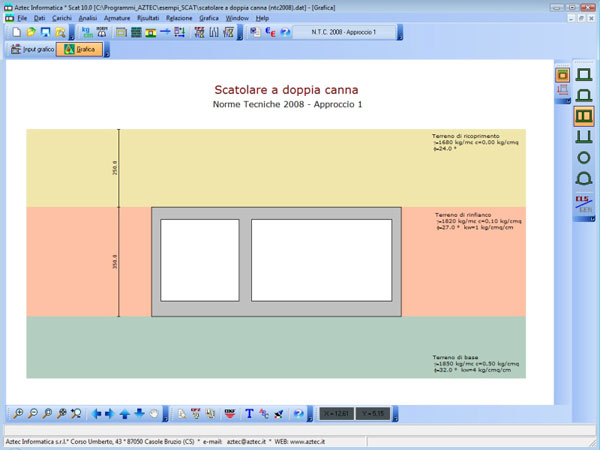Select the blue T text tool
The height and width of the screenshot is (450, 600).
pyautogui.click(x=249, y=414)
